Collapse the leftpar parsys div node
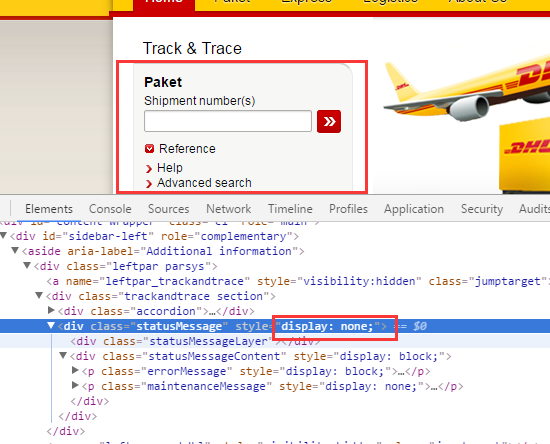 point(27,265)
